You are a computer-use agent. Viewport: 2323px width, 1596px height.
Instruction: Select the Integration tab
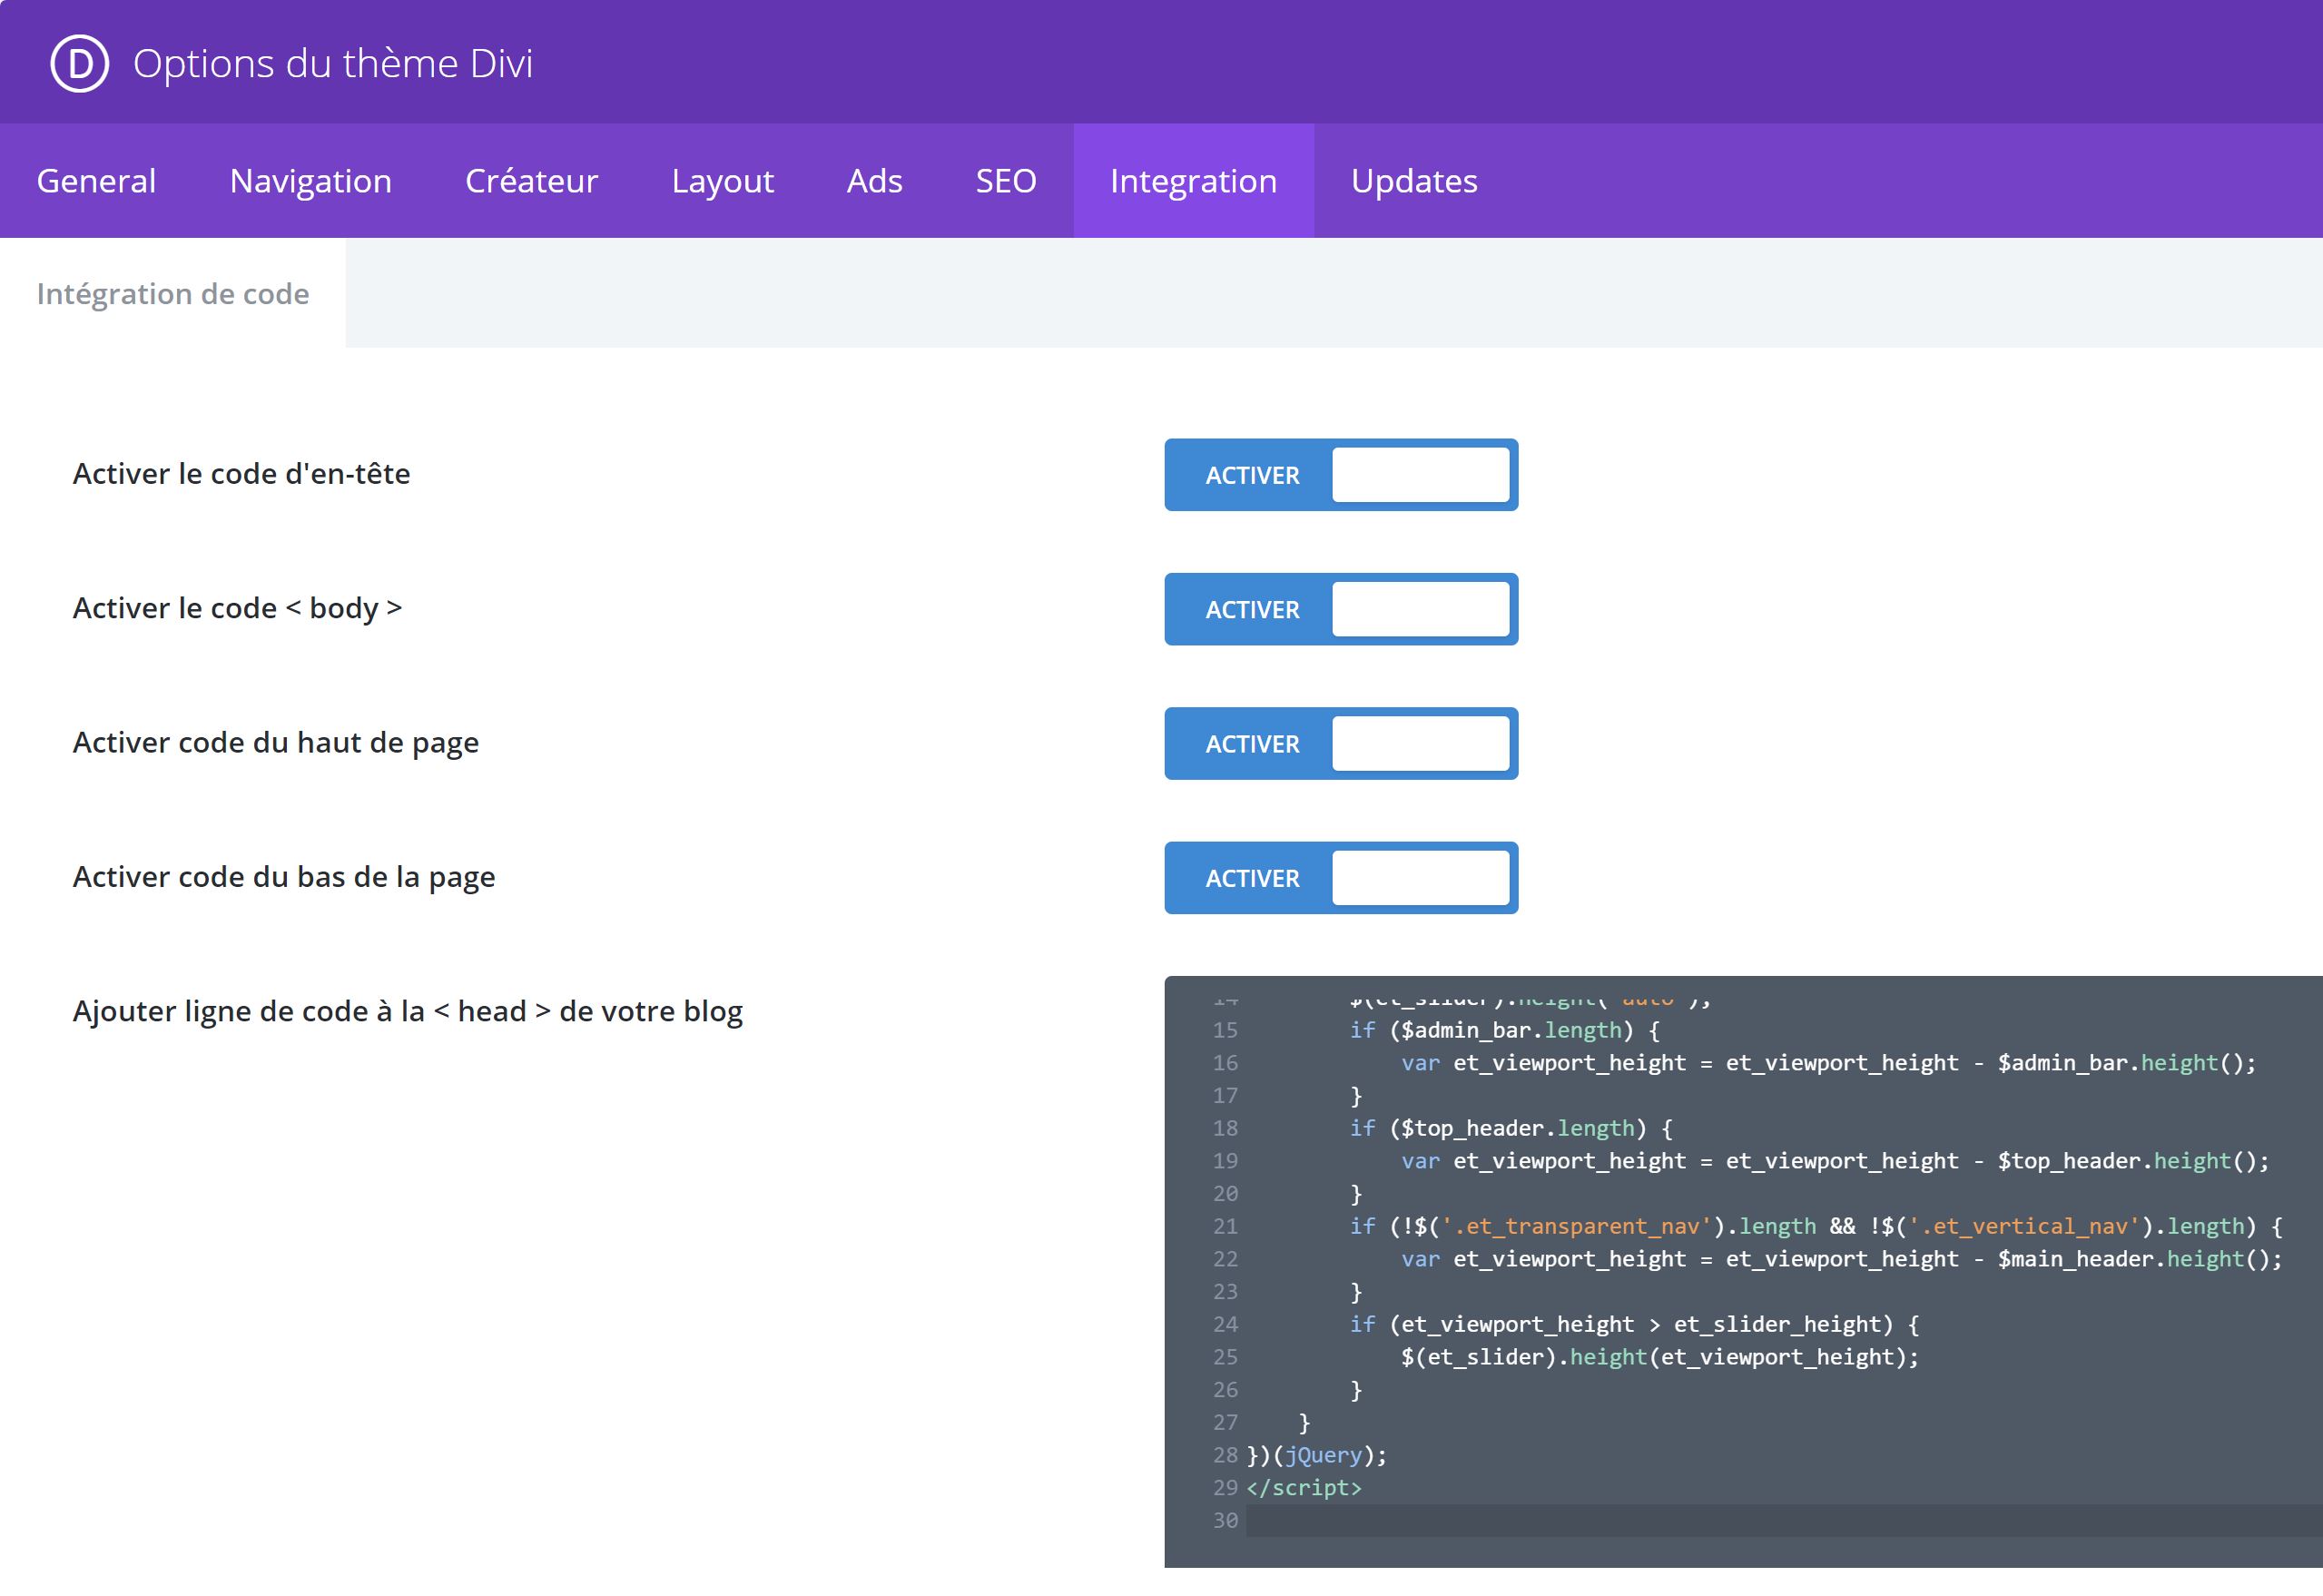(x=1193, y=181)
